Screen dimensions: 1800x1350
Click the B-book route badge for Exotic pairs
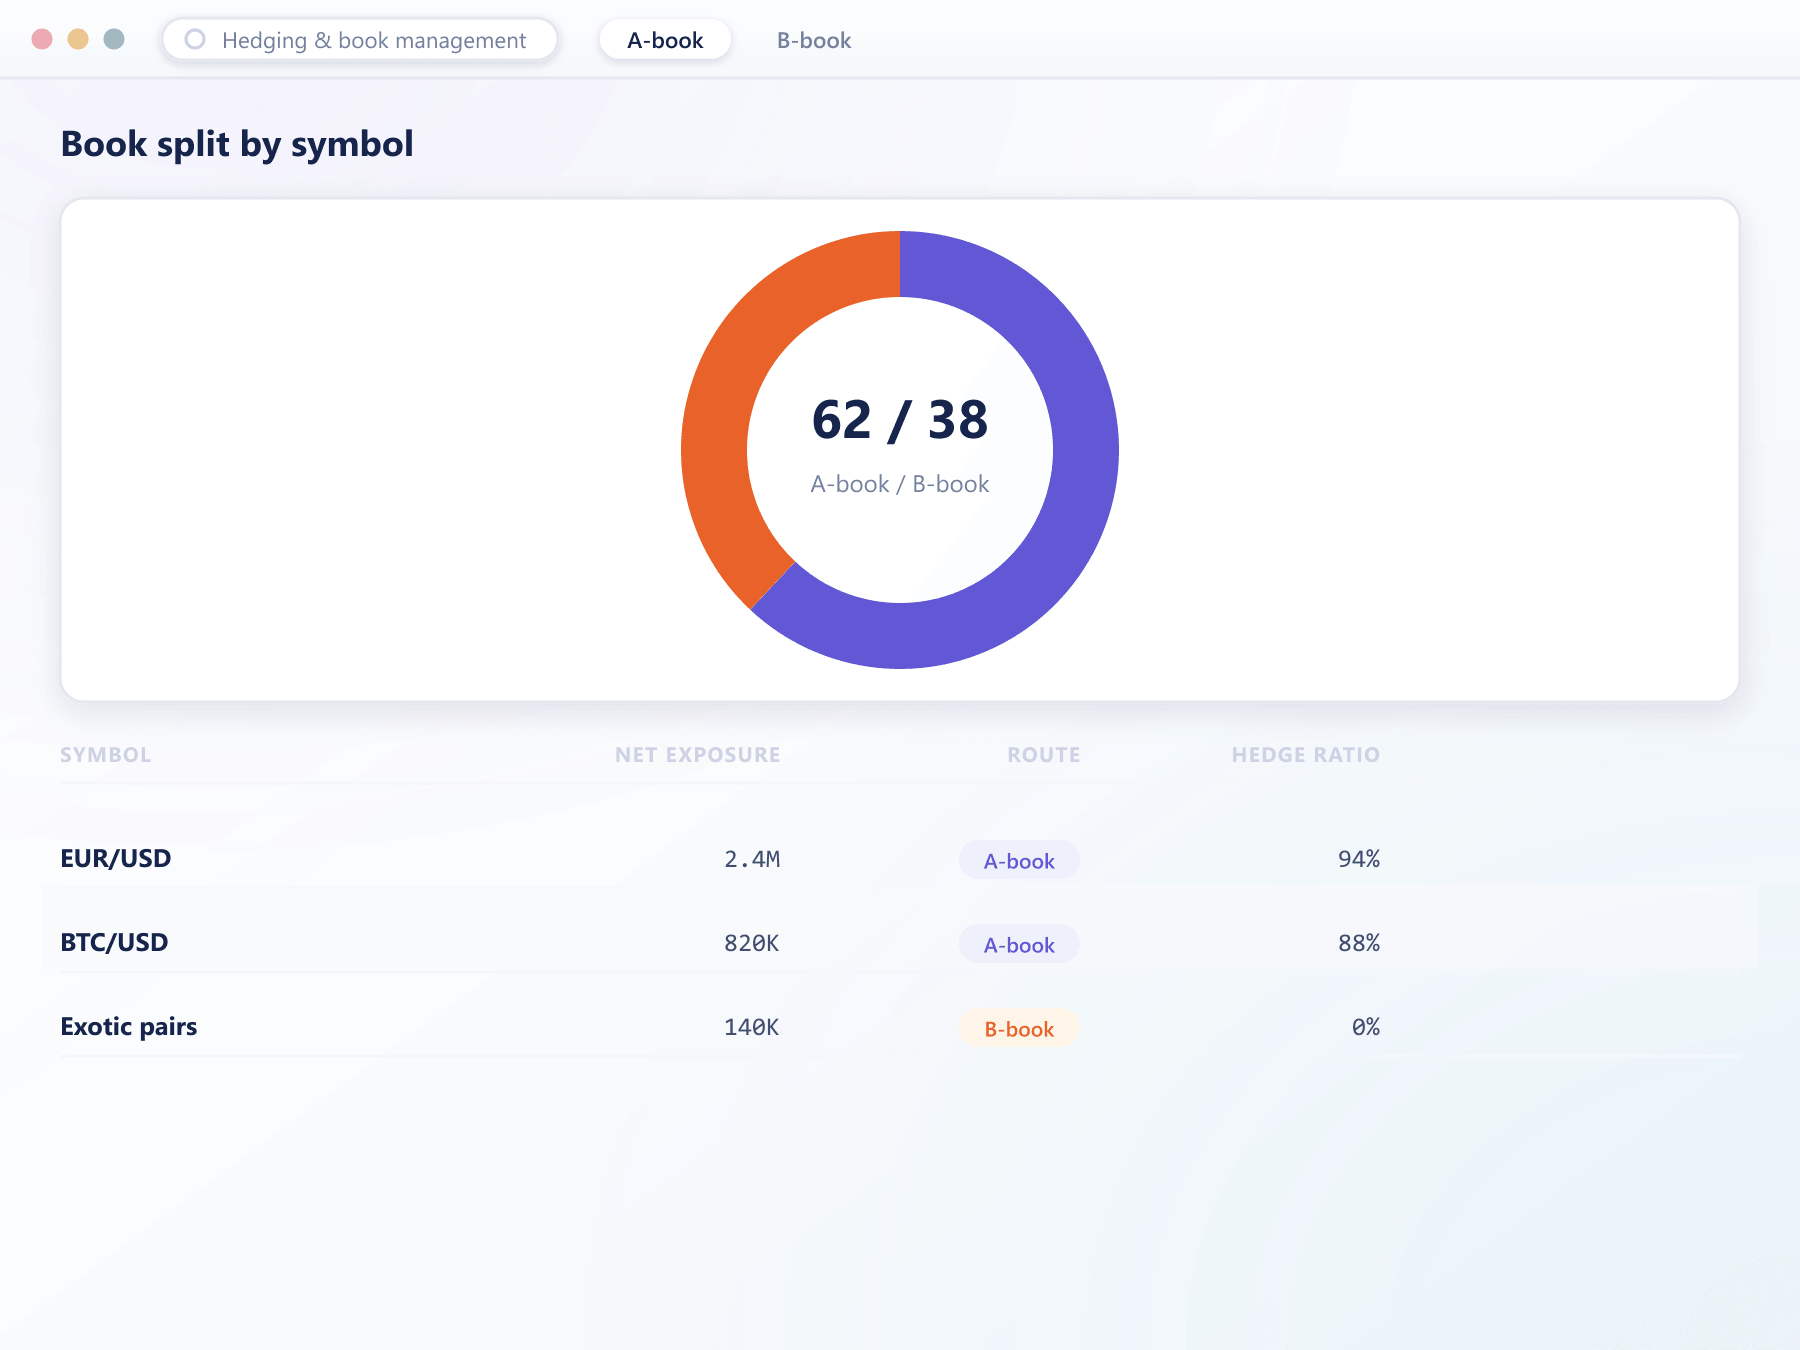1019,1028
